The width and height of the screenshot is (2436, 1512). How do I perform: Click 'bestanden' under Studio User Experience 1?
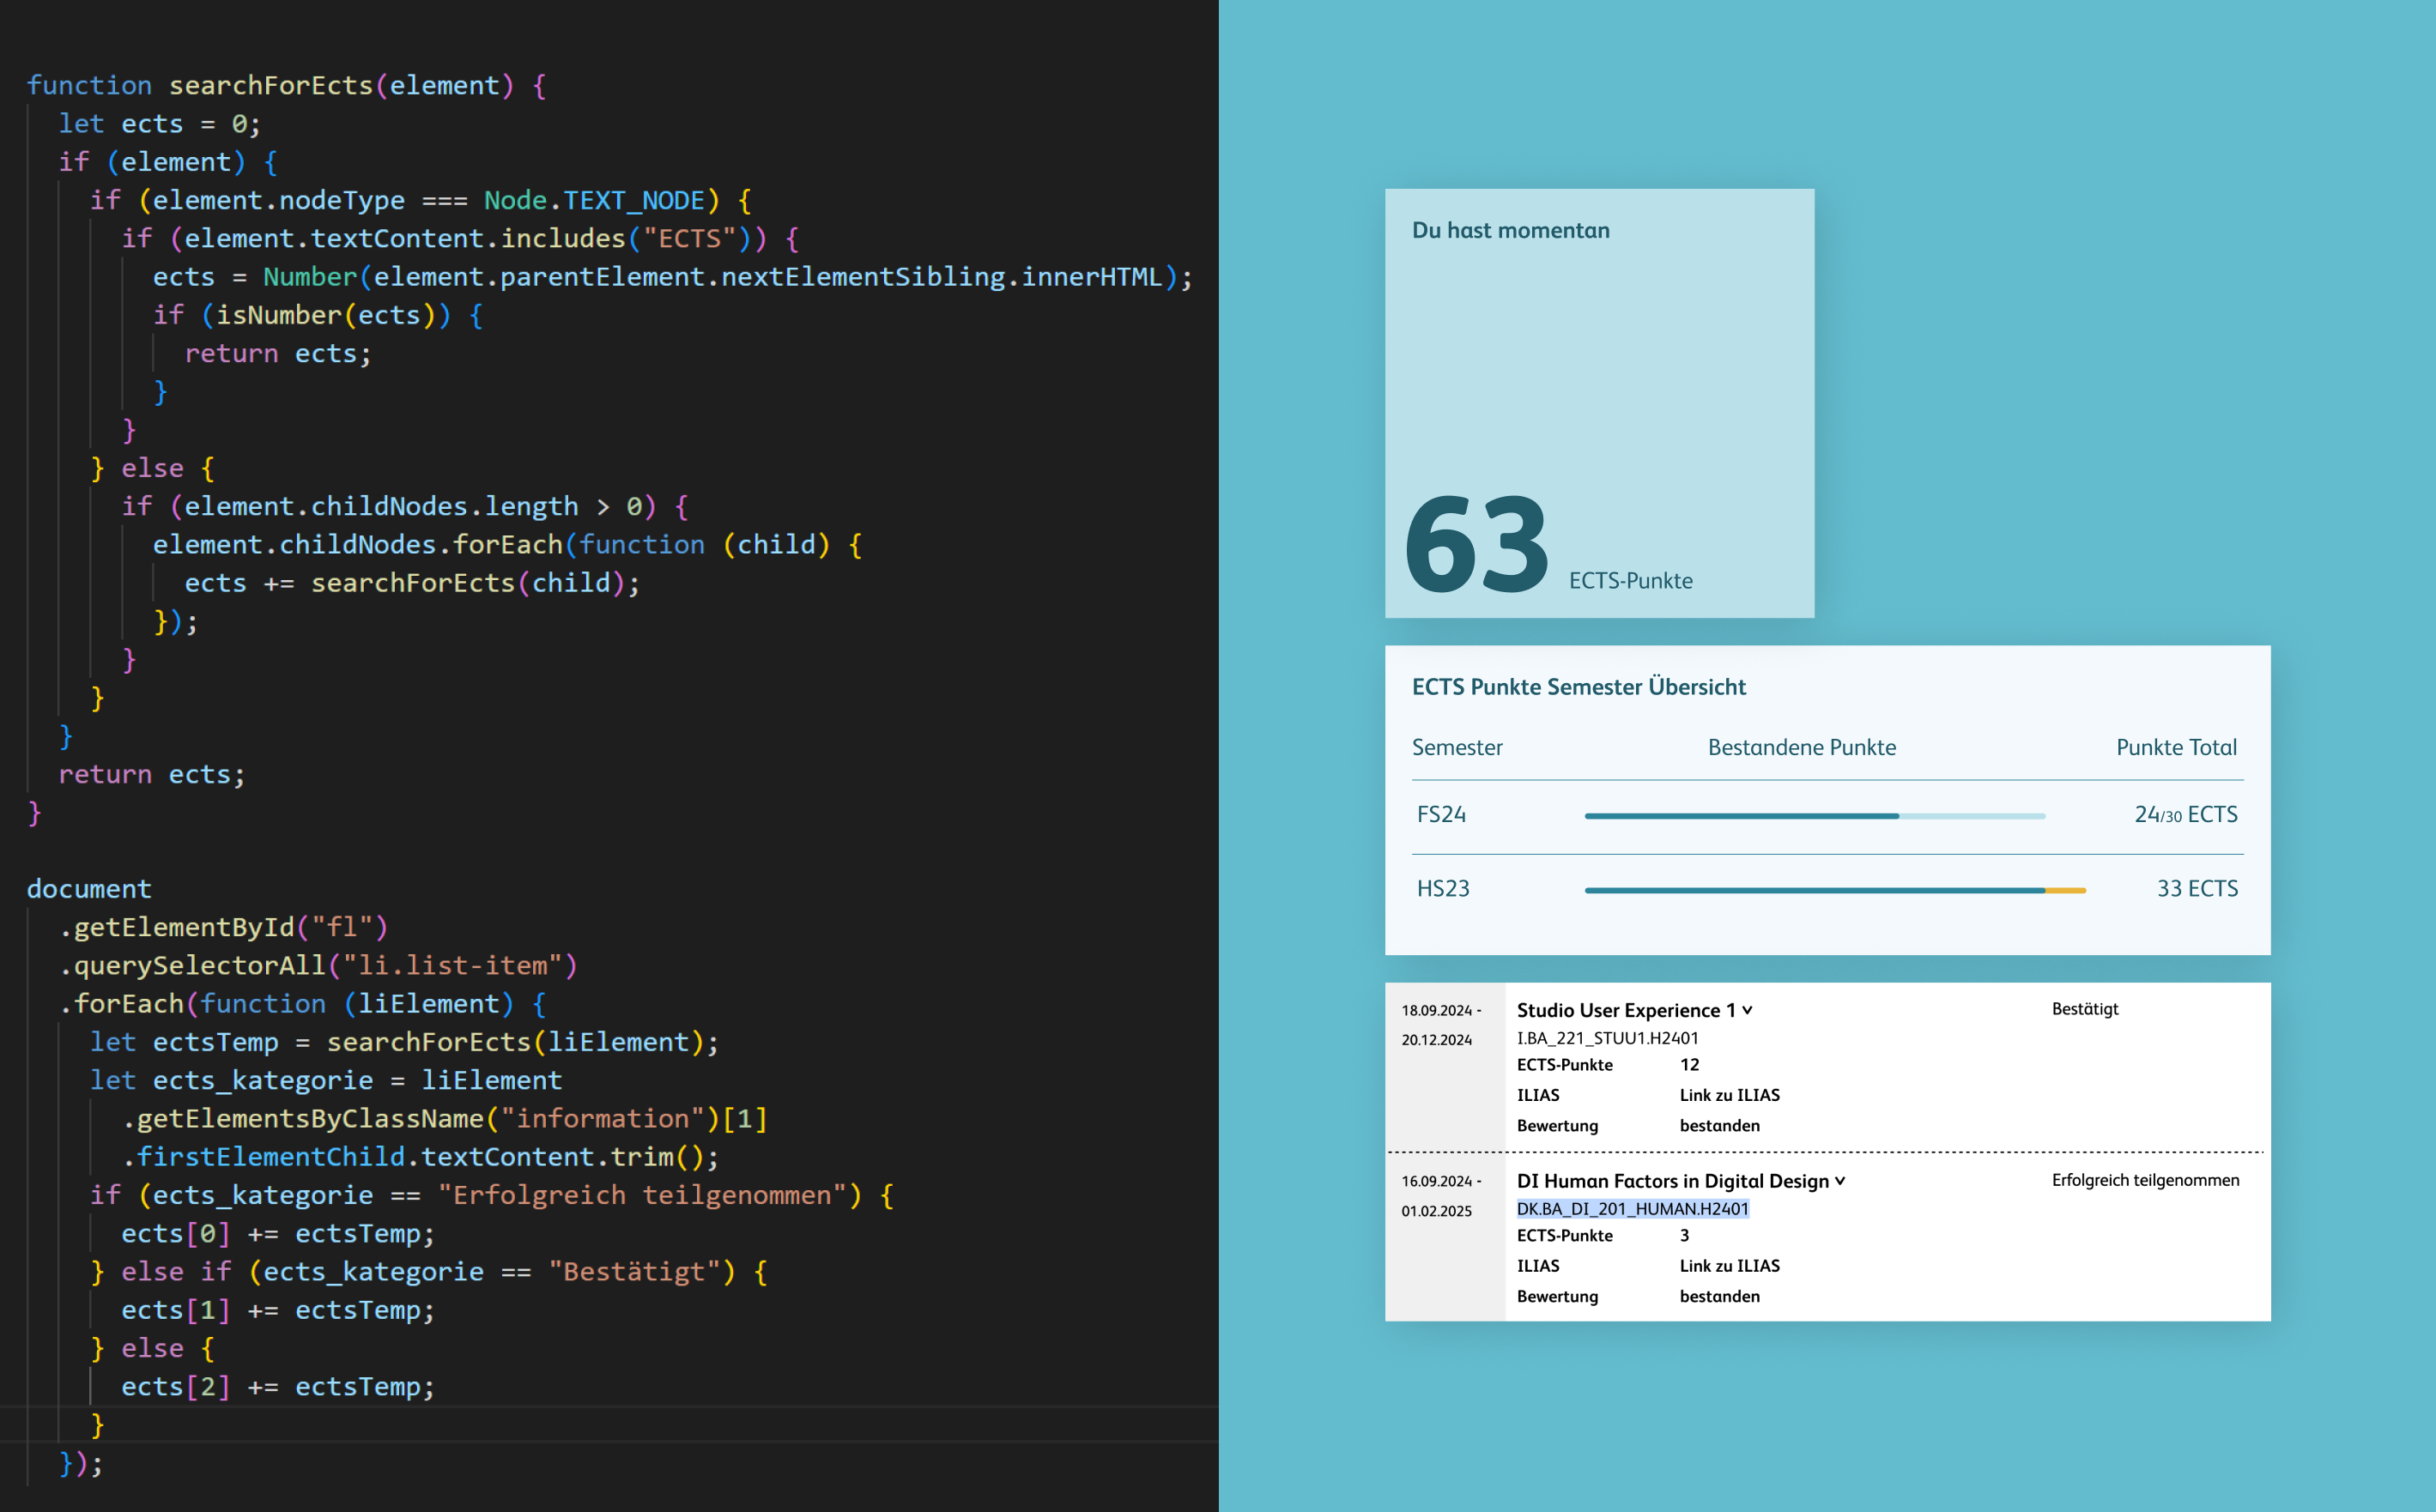pyautogui.click(x=1719, y=1126)
